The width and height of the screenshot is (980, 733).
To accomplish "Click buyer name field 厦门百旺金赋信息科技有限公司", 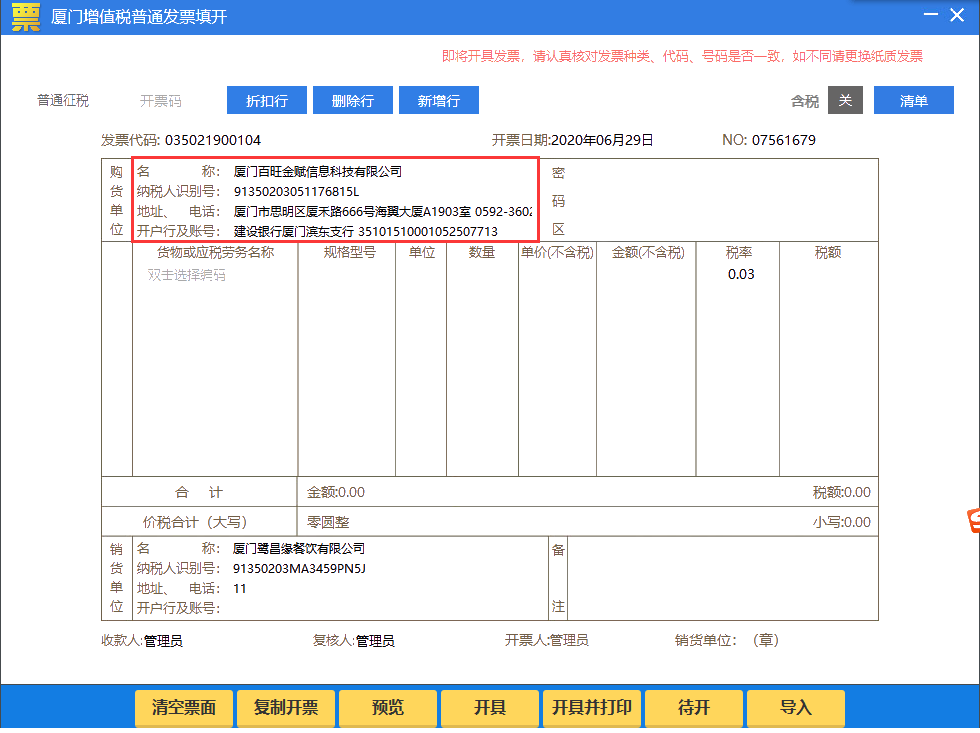I will coord(318,171).
